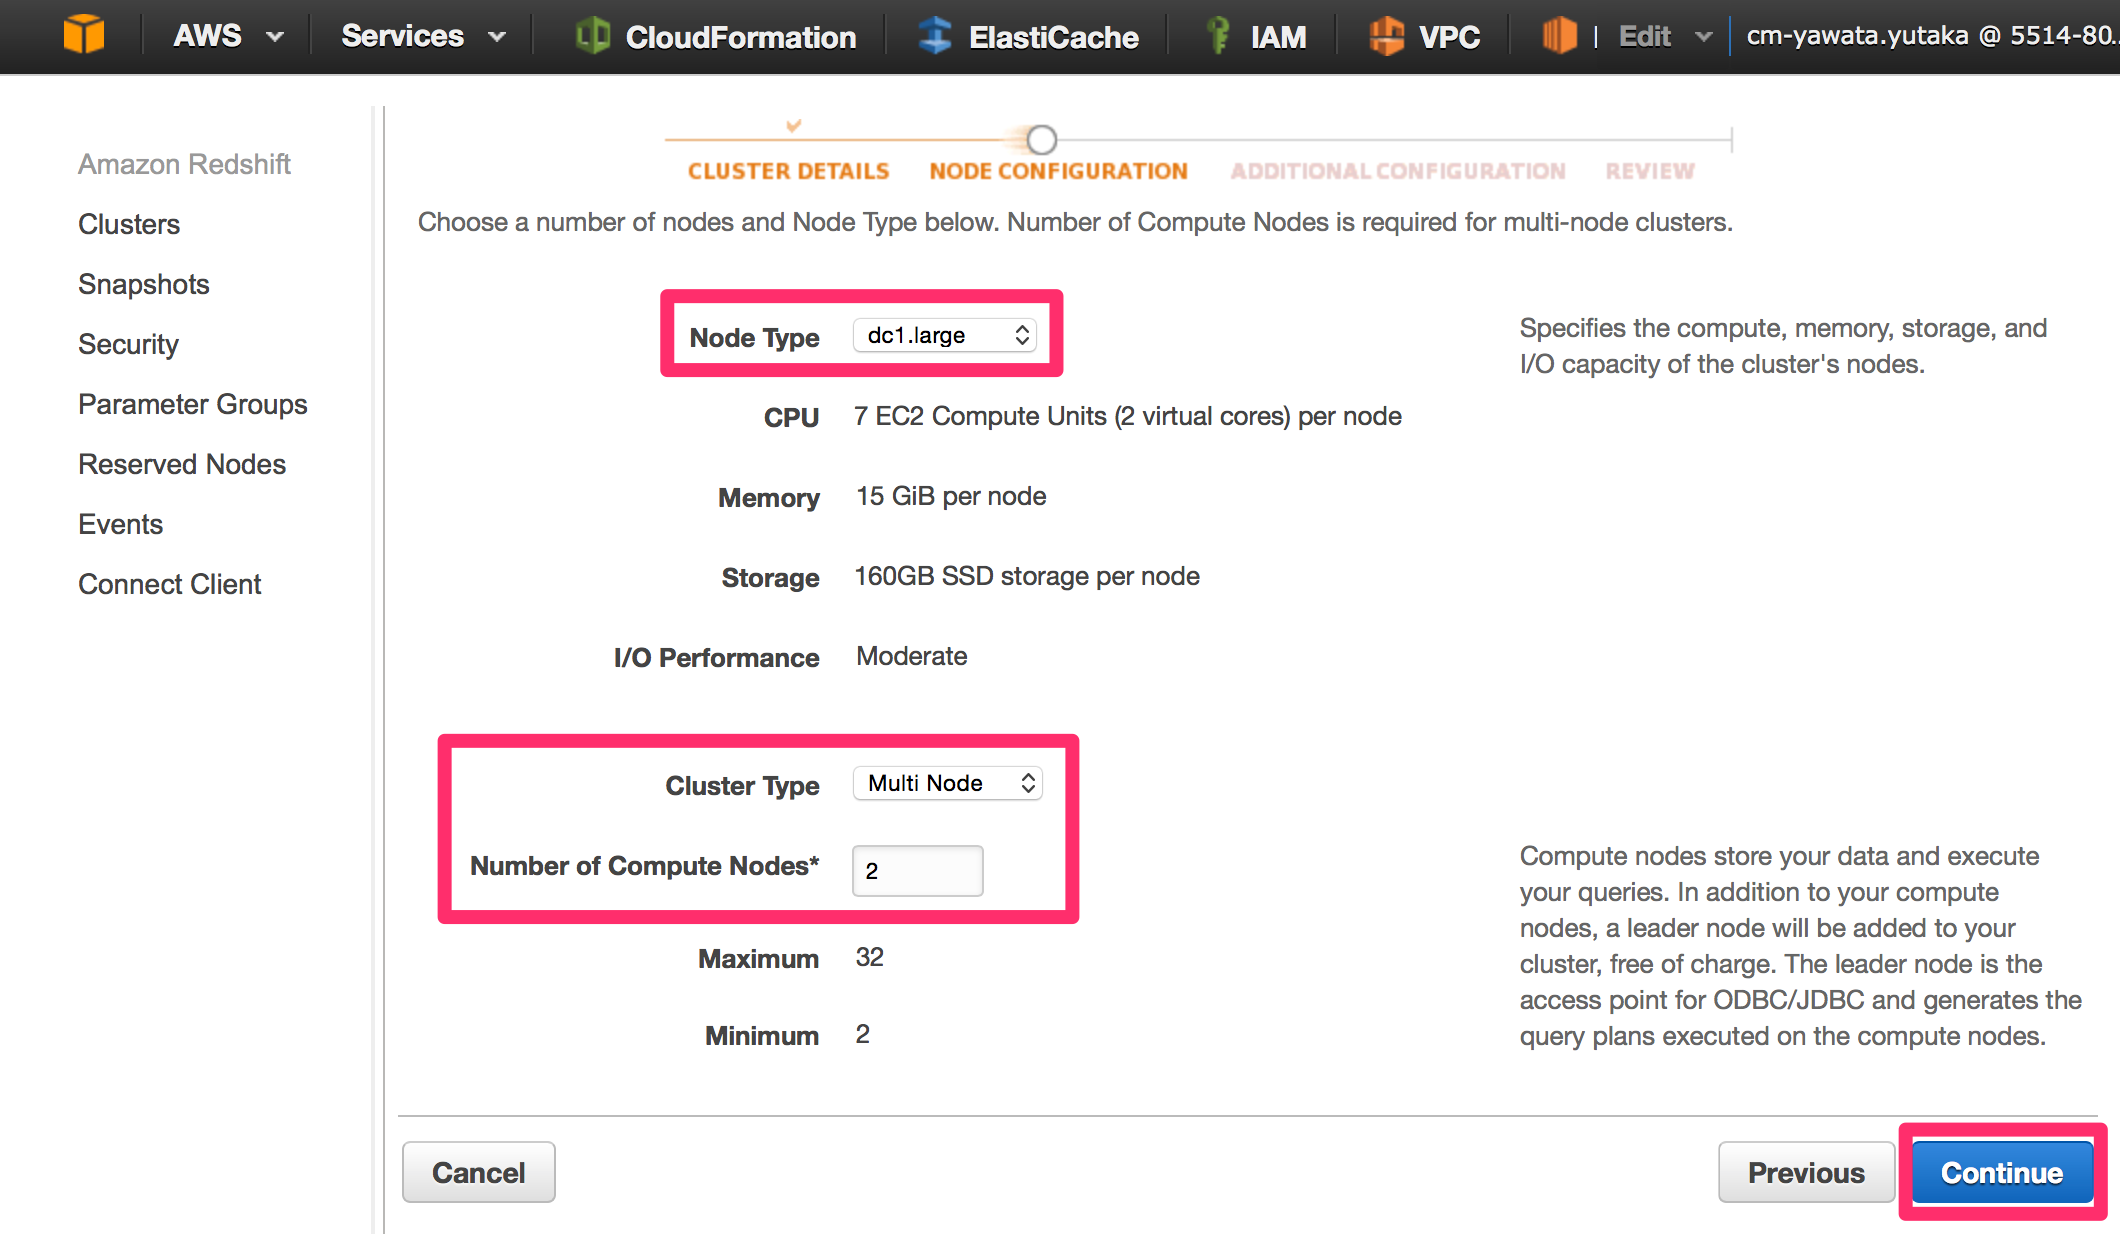This screenshot has height=1234, width=2120.
Task: Click the orange cube icon beside Edit
Action: 1558,34
